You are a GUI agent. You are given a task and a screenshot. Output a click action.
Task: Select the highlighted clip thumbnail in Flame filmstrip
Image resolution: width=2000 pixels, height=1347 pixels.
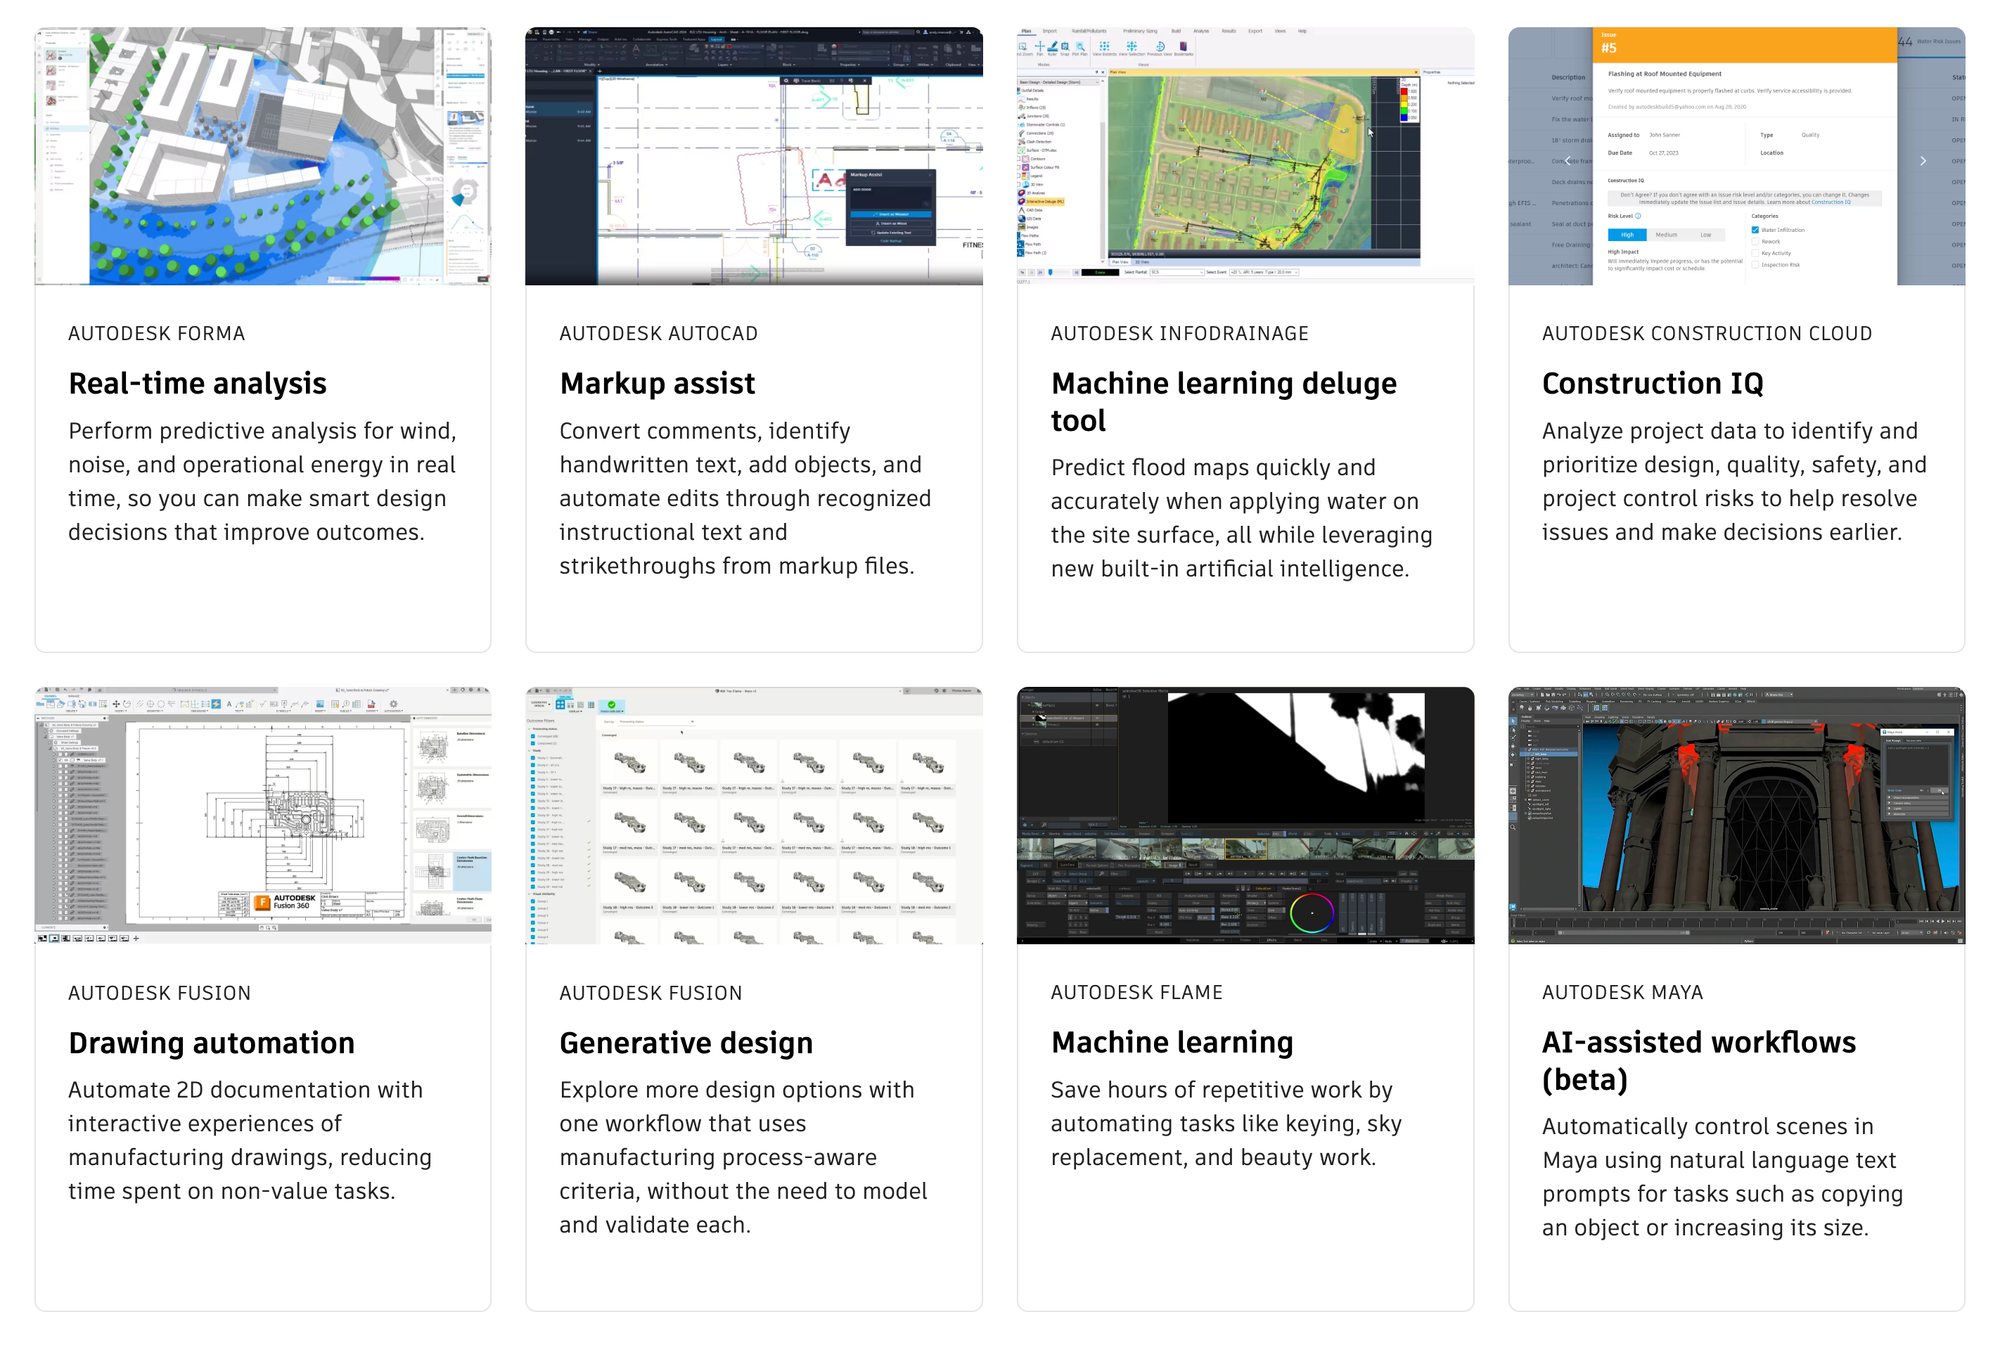1246,849
